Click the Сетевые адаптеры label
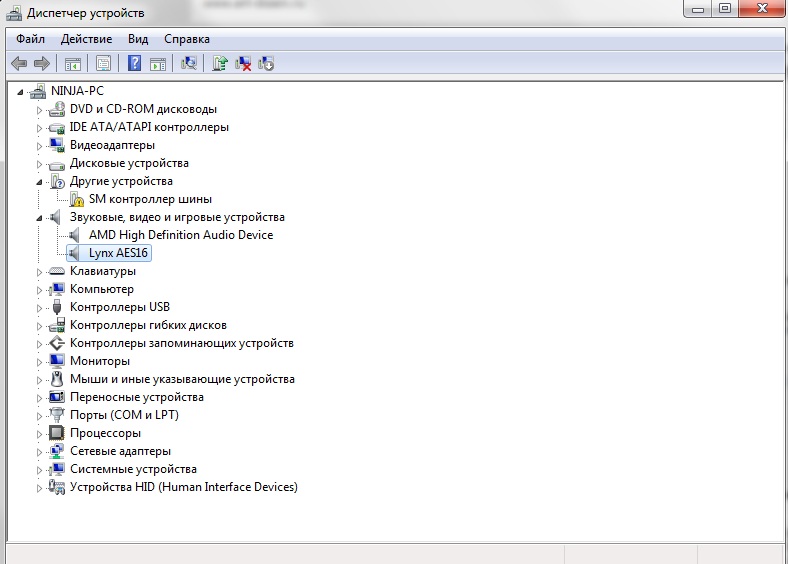The width and height of the screenshot is (788, 564). (120, 451)
